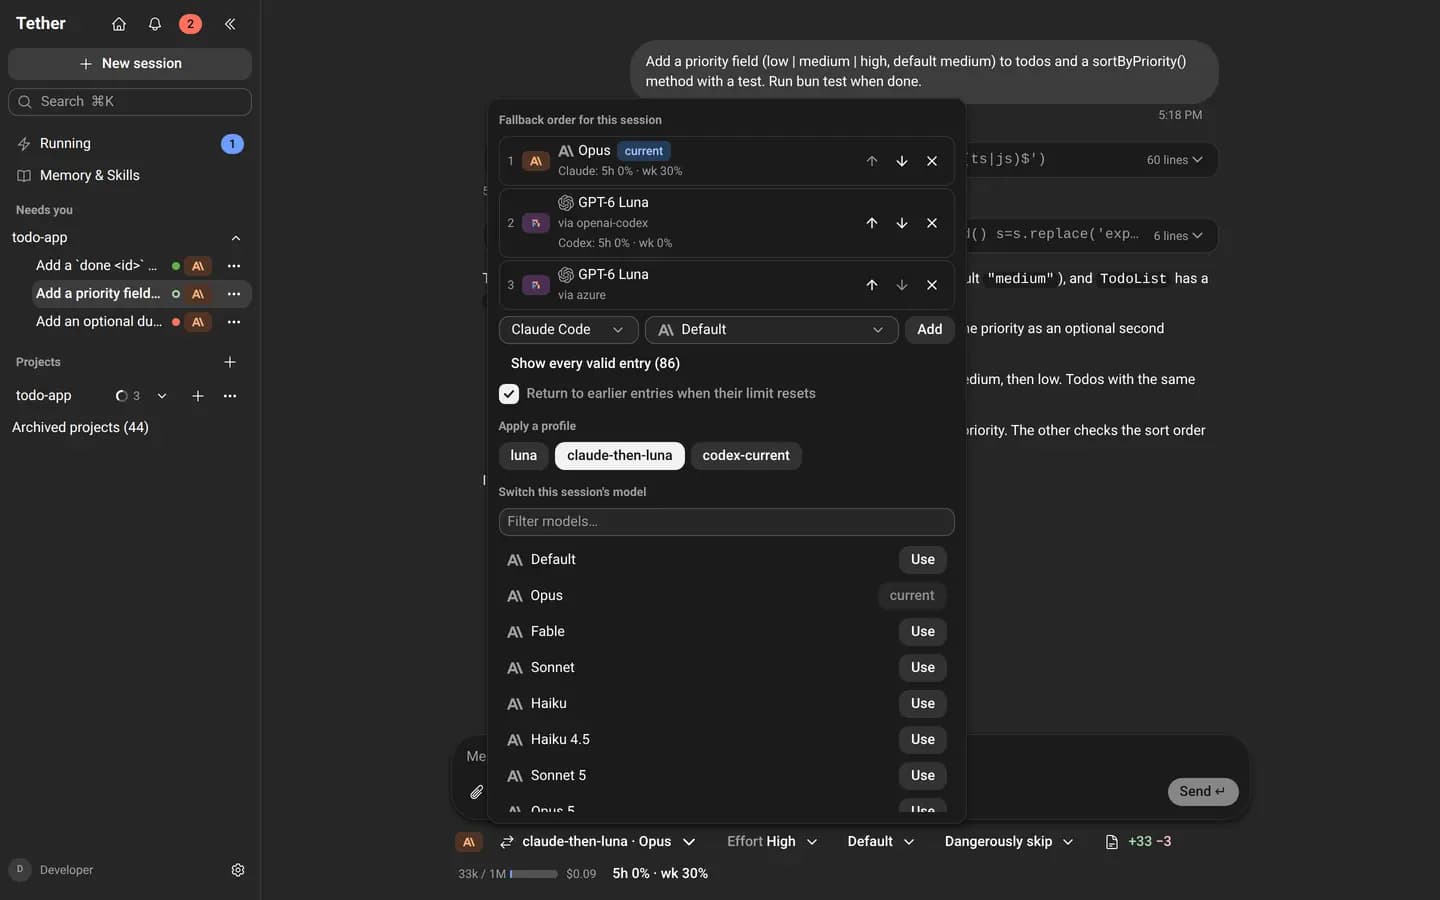
Task: Click the context usage progress bar
Action: [x=534, y=874]
